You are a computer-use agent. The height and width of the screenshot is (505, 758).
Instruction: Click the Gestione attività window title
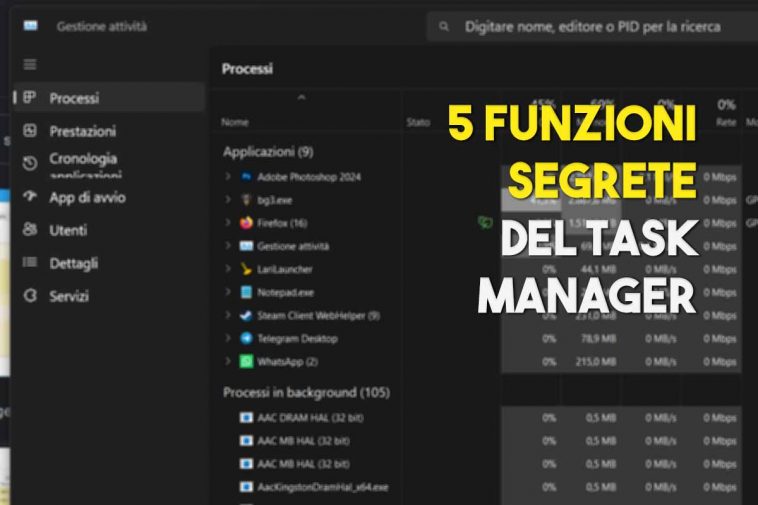(102, 26)
